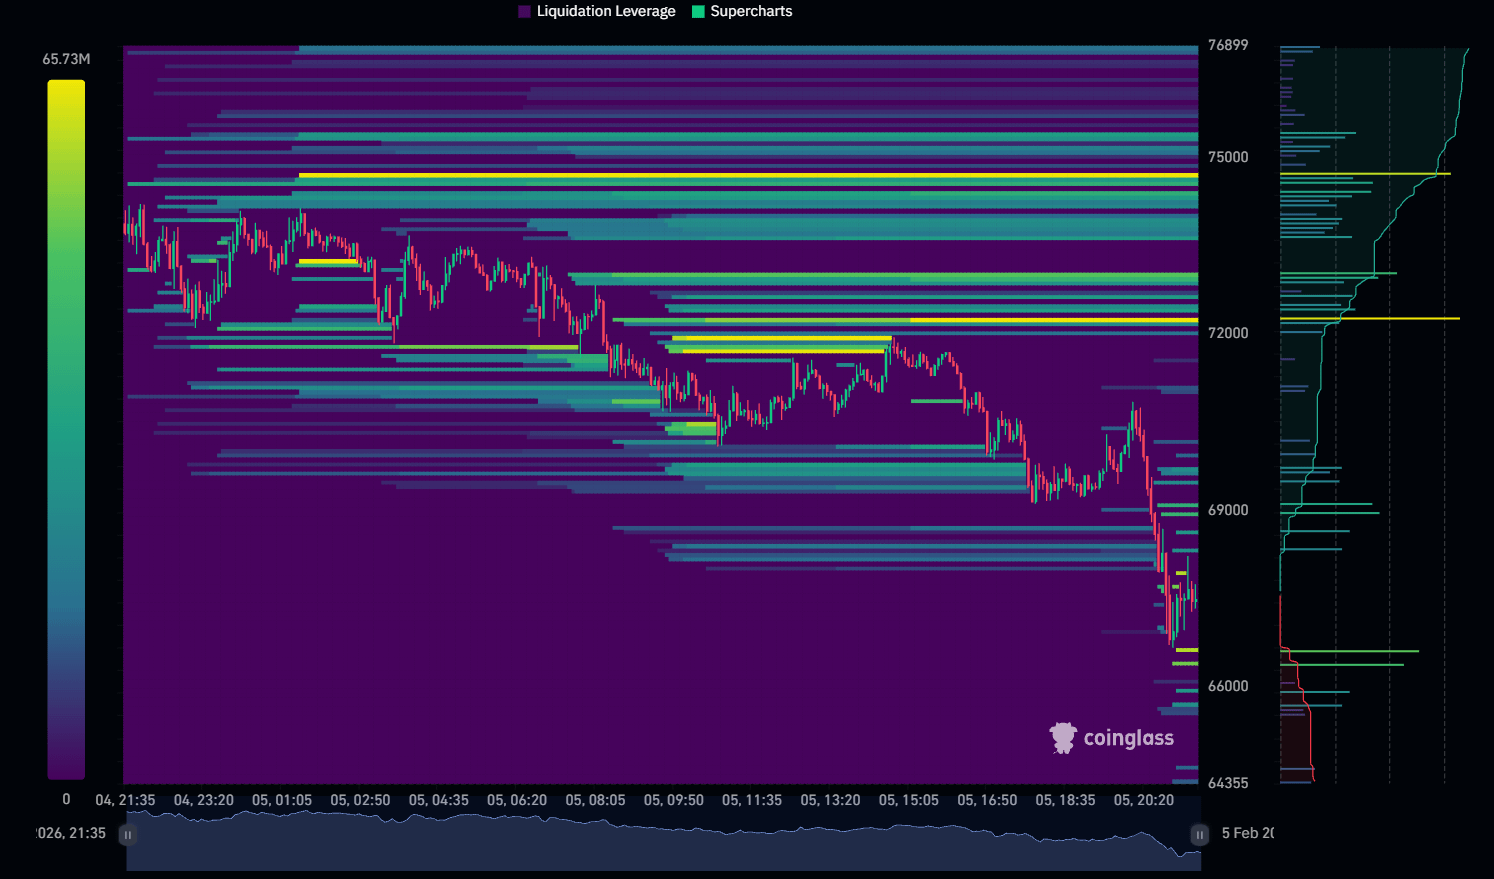Click the 04, 23:20 time axis label

point(204,800)
